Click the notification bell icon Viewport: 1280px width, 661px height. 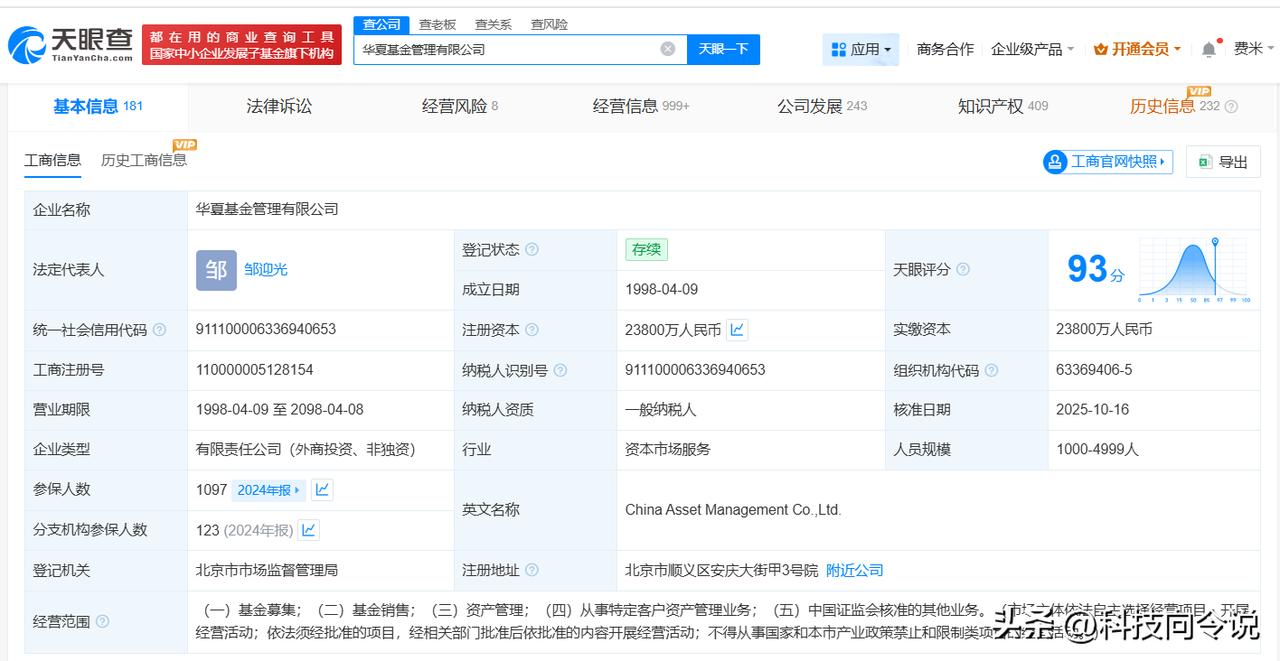1209,49
